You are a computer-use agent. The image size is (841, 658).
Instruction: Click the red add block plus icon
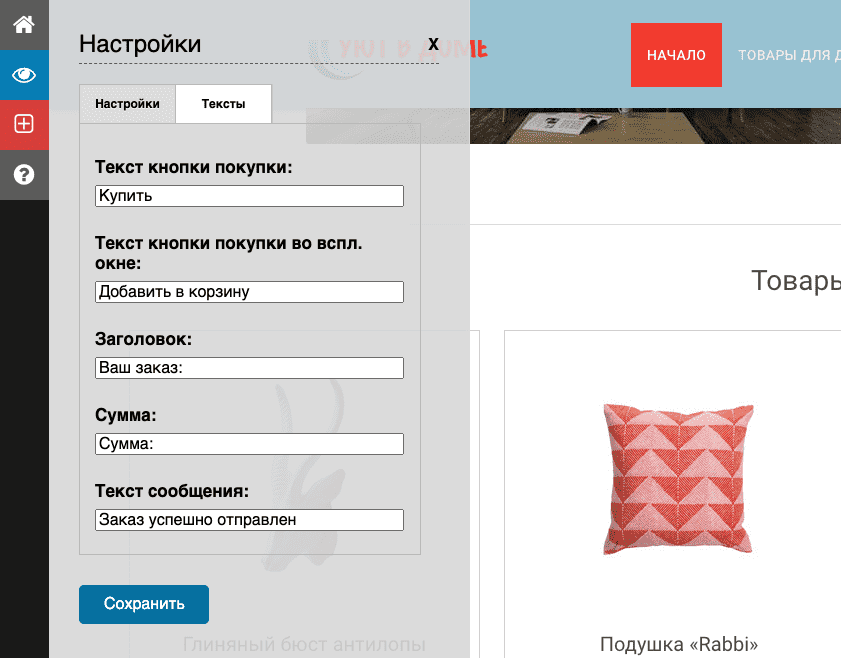[24, 124]
